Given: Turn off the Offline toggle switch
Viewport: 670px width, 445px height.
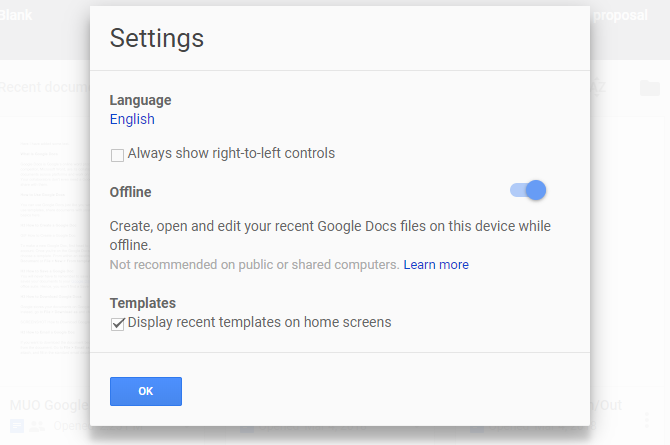Looking at the screenshot, I should pos(528,190).
